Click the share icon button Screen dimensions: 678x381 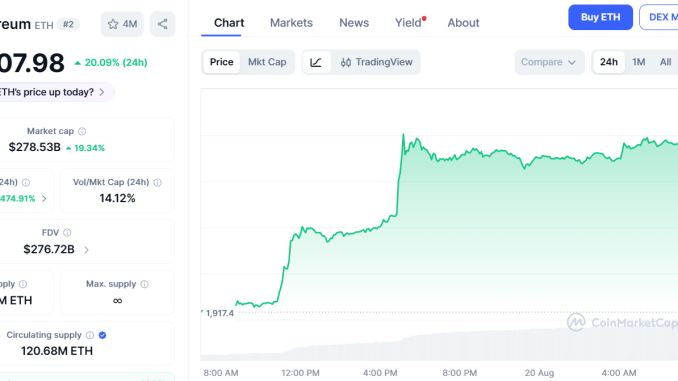tap(163, 24)
